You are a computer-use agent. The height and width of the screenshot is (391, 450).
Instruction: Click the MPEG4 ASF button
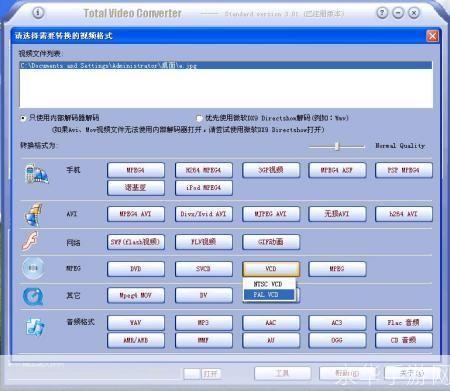337,170
